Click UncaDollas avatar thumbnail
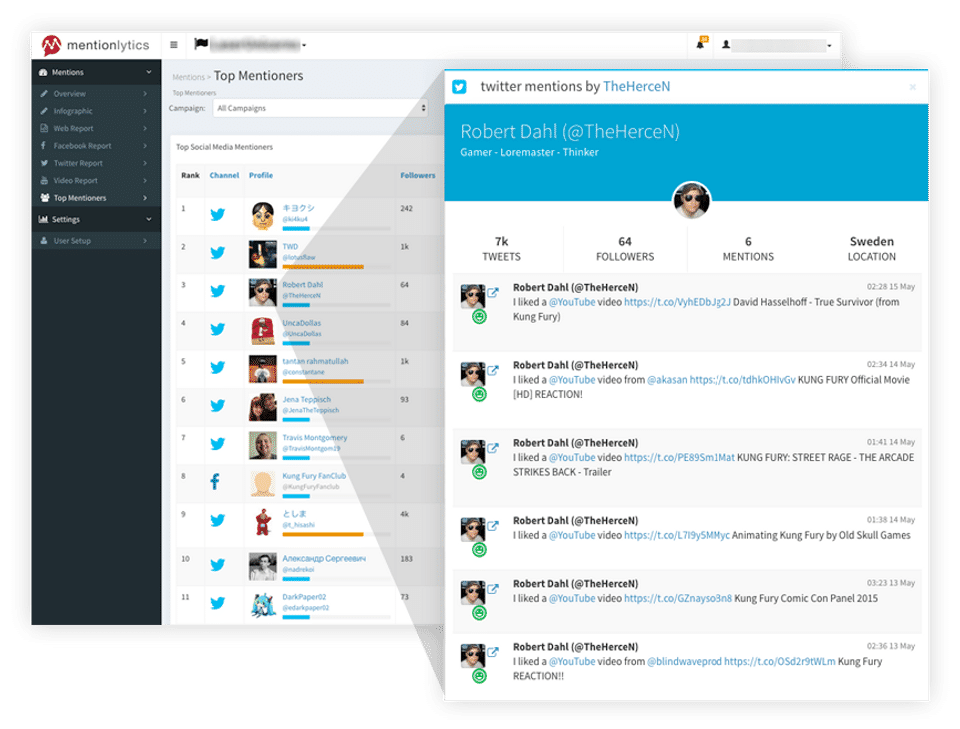Image resolution: width=960 pixels, height=729 pixels. pos(263,331)
